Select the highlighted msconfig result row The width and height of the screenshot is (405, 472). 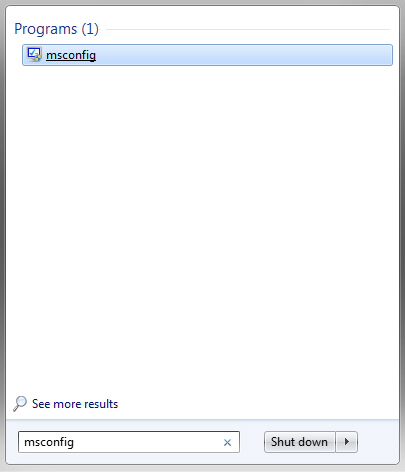[207, 55]
